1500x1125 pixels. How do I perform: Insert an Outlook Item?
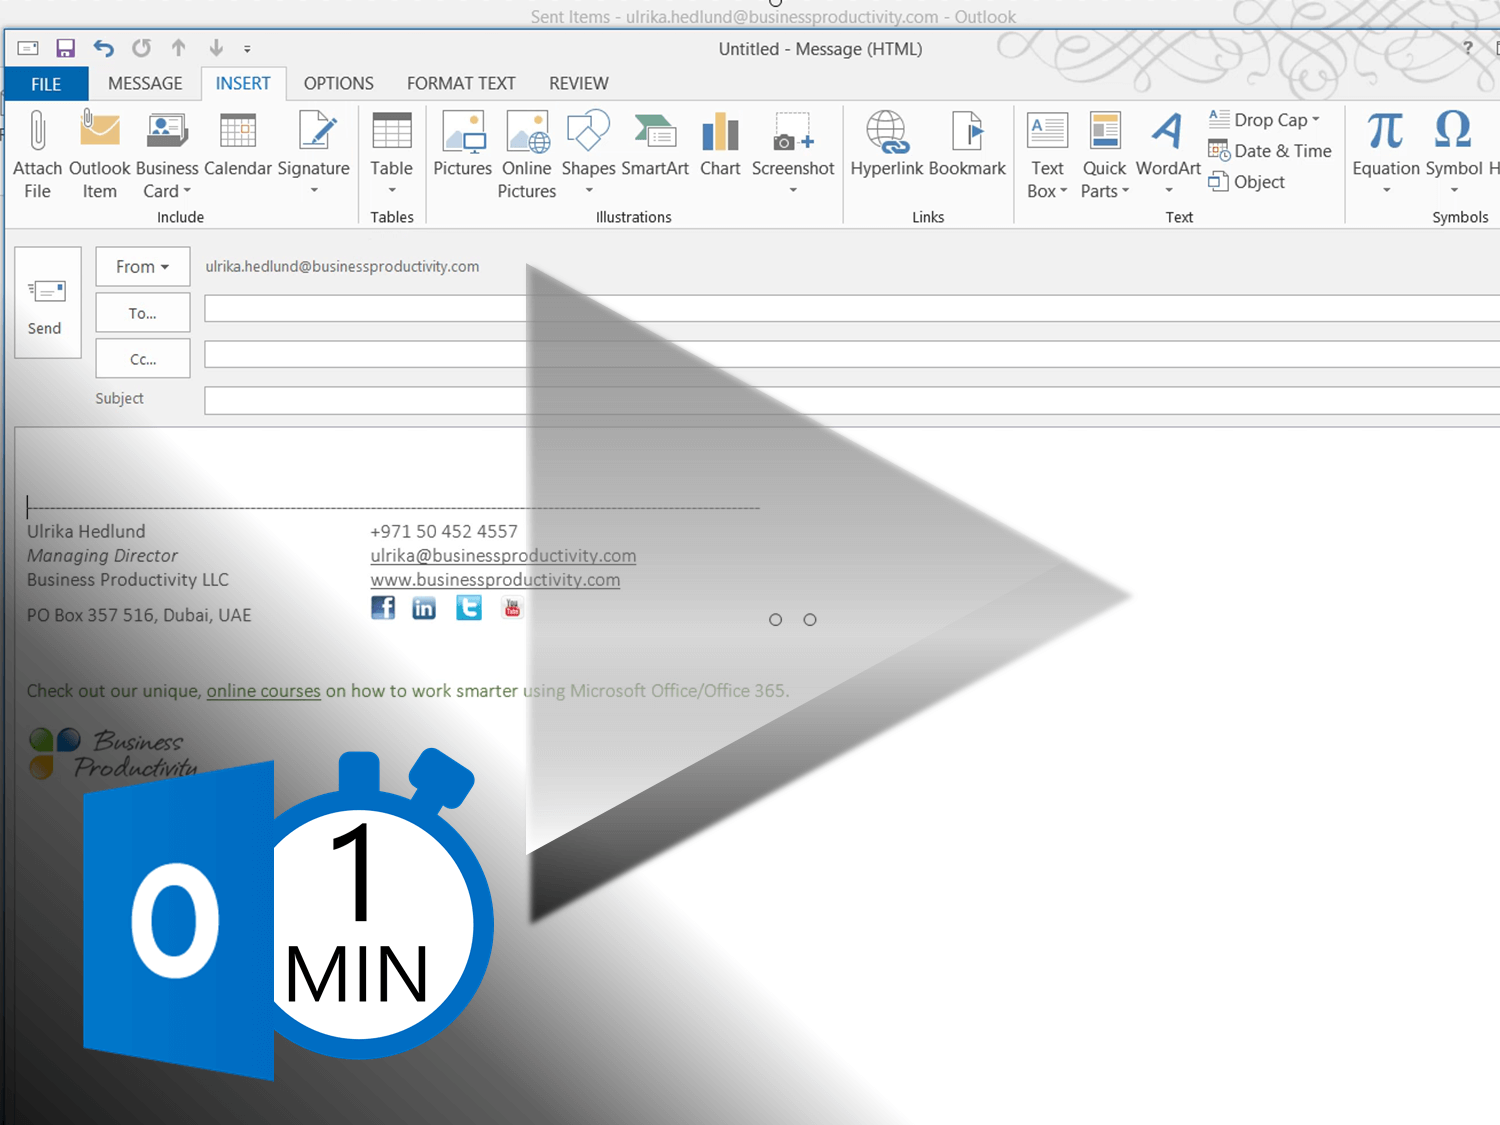99,155
